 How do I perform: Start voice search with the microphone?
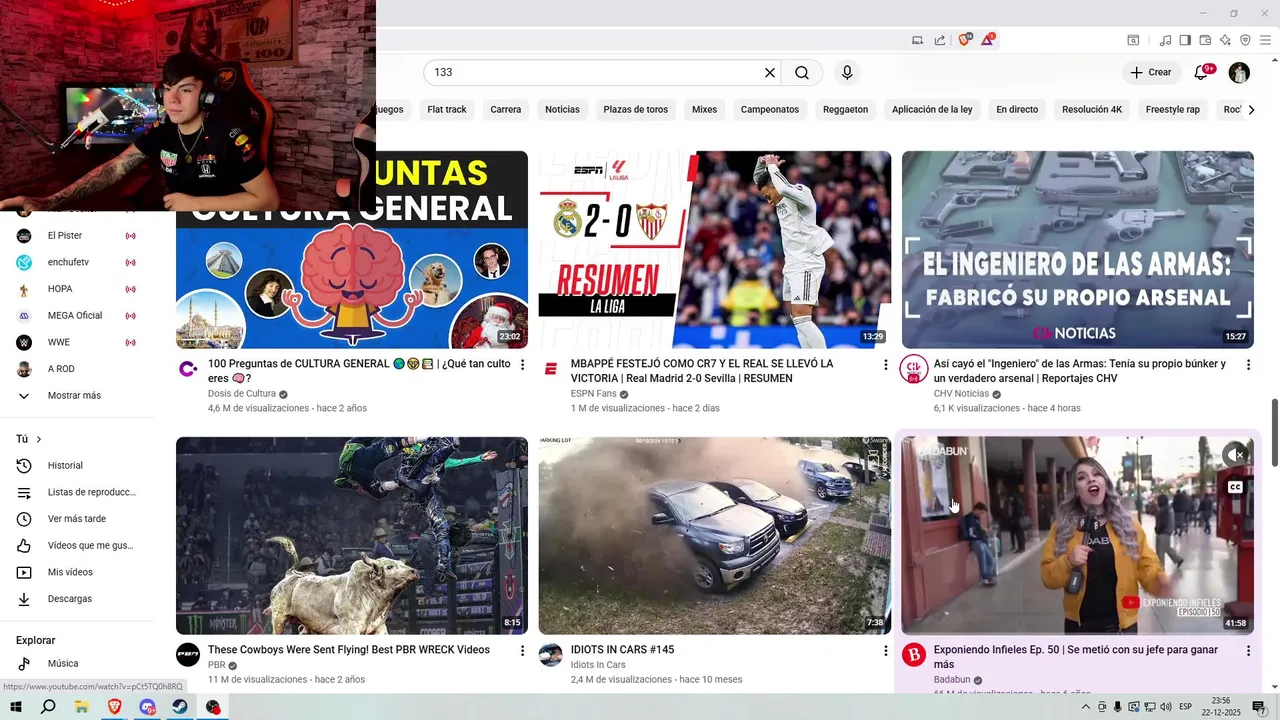pos(847,73)
